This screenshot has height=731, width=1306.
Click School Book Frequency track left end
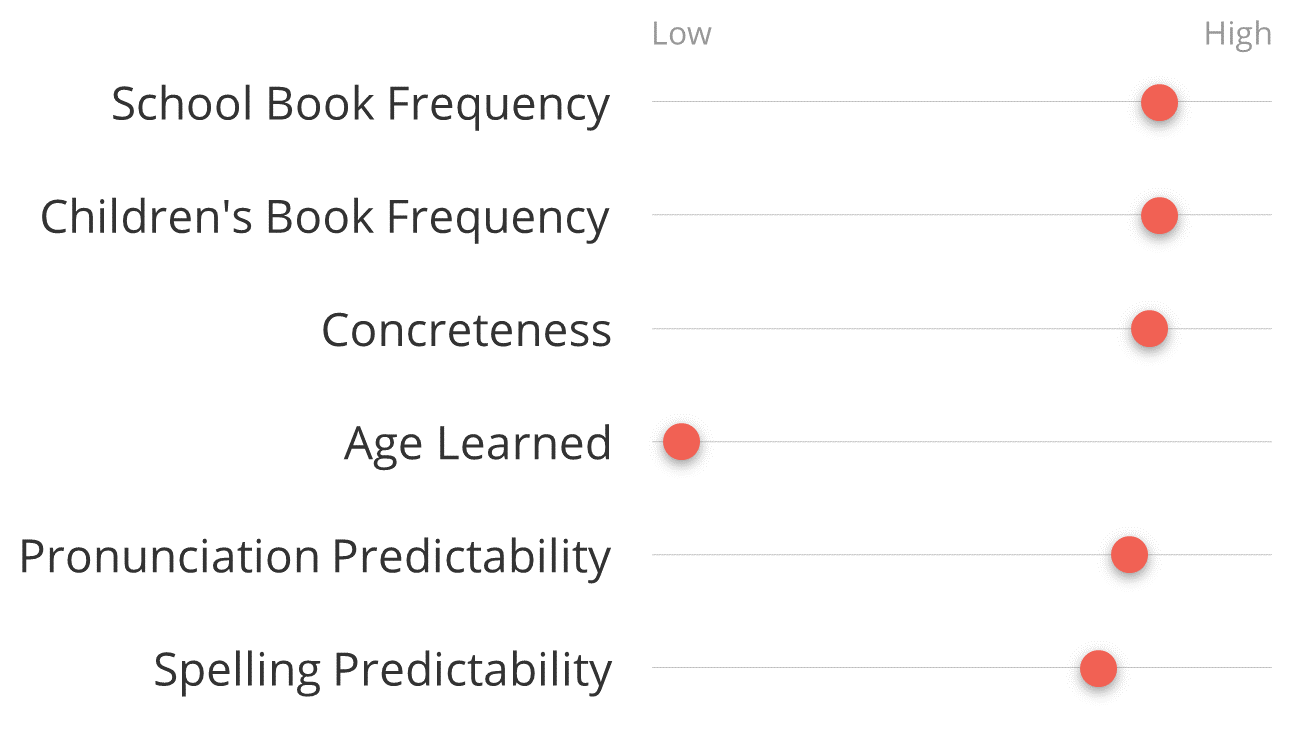656,102
